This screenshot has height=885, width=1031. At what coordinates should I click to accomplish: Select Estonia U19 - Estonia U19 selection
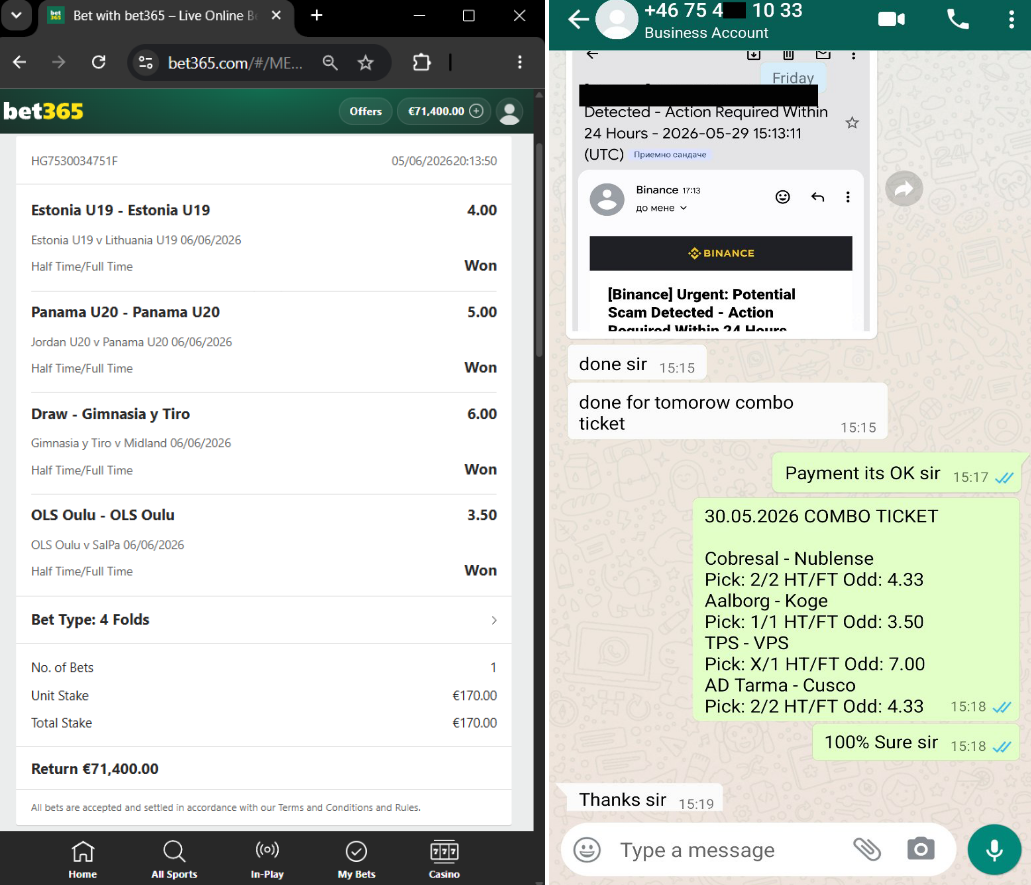tap(120, 210)
